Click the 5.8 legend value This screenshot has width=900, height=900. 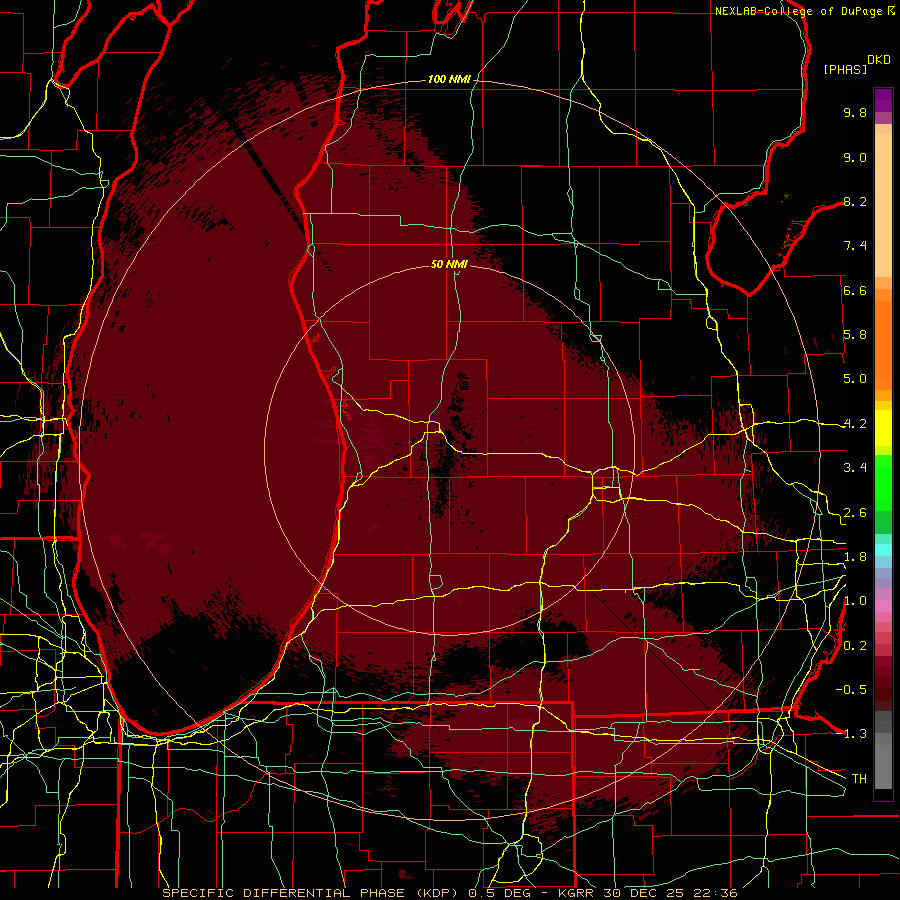855,335
